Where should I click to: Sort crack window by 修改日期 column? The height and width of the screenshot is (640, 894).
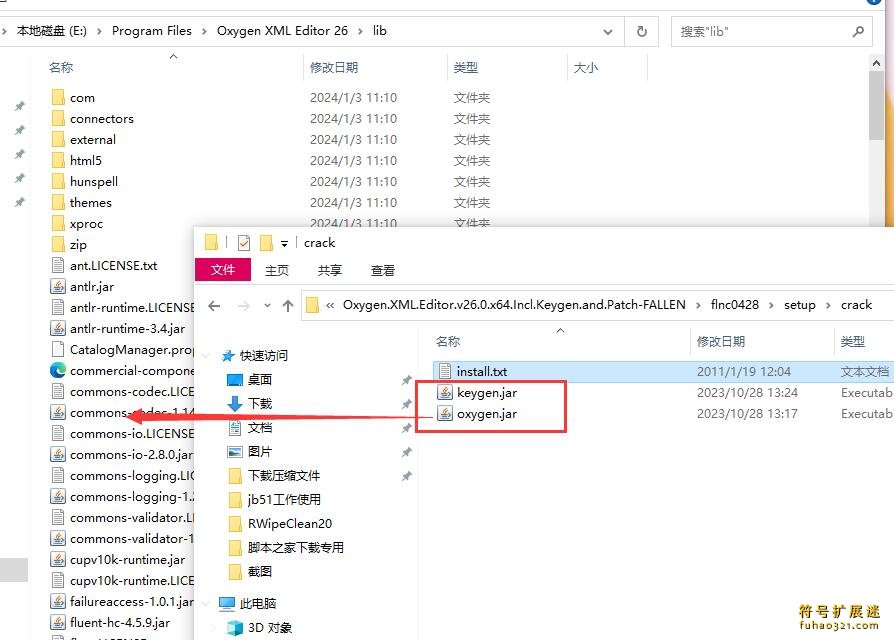coord(721,341)
